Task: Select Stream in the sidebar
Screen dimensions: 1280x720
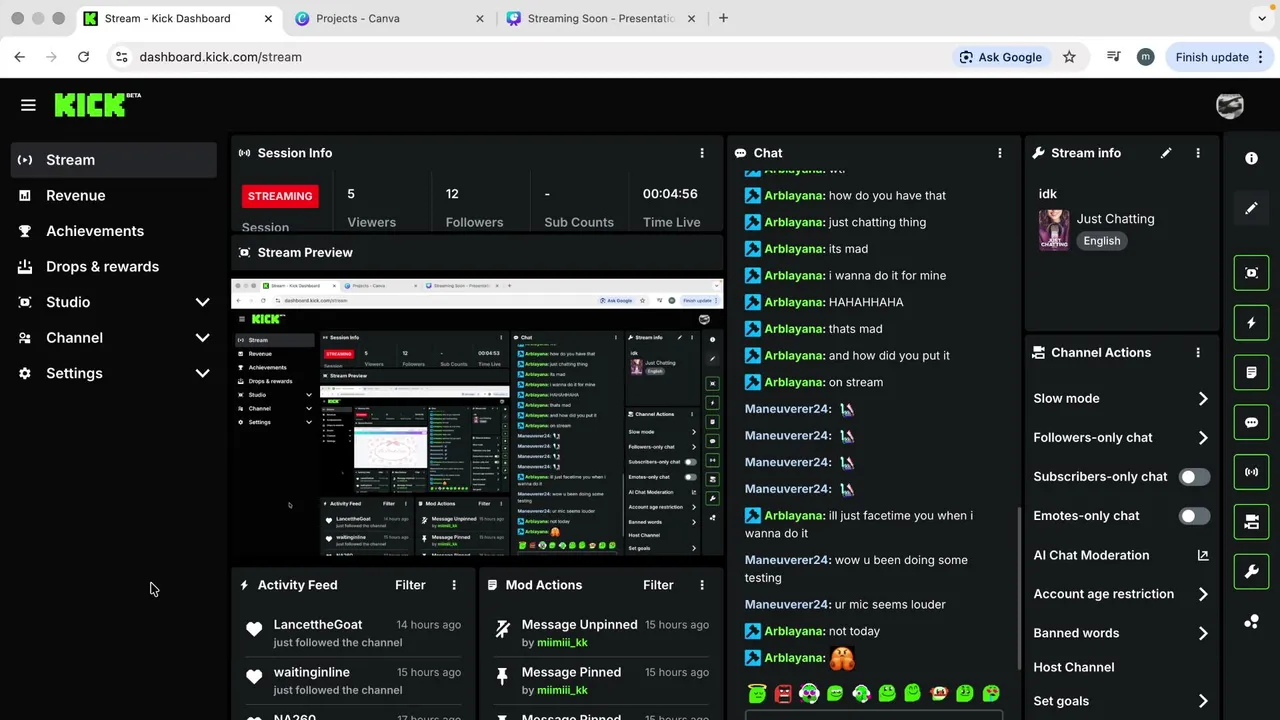Action: coord(114,160)
